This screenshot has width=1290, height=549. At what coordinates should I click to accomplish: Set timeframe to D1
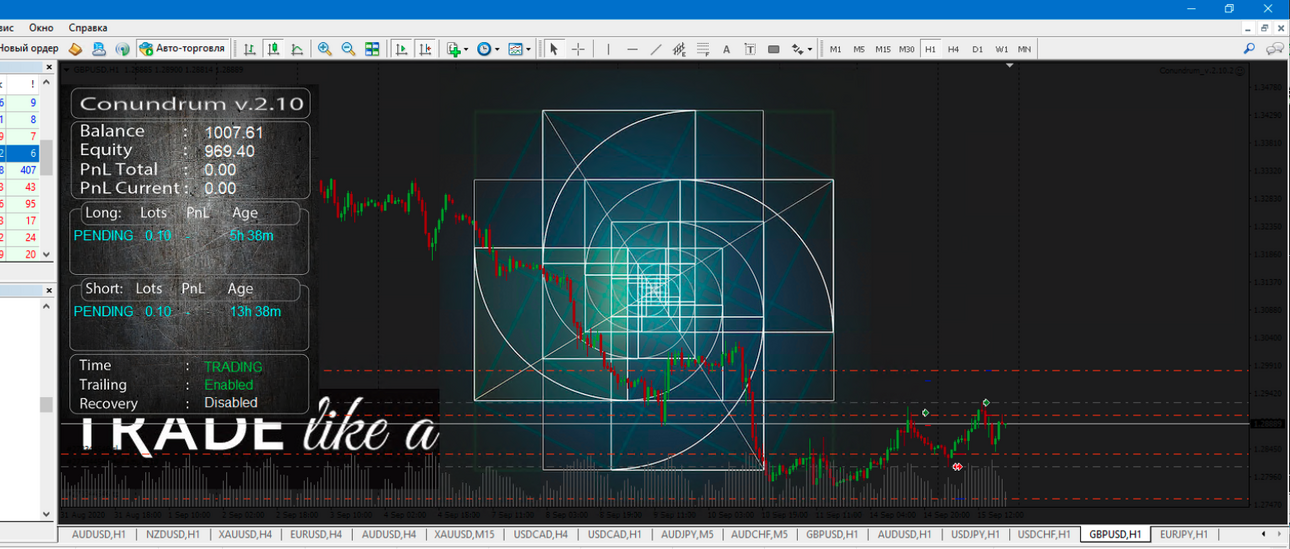pos(978,48)
